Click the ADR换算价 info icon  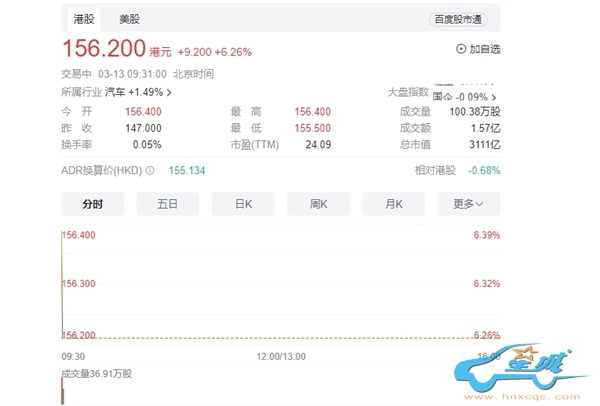click(x=150, y=170)
